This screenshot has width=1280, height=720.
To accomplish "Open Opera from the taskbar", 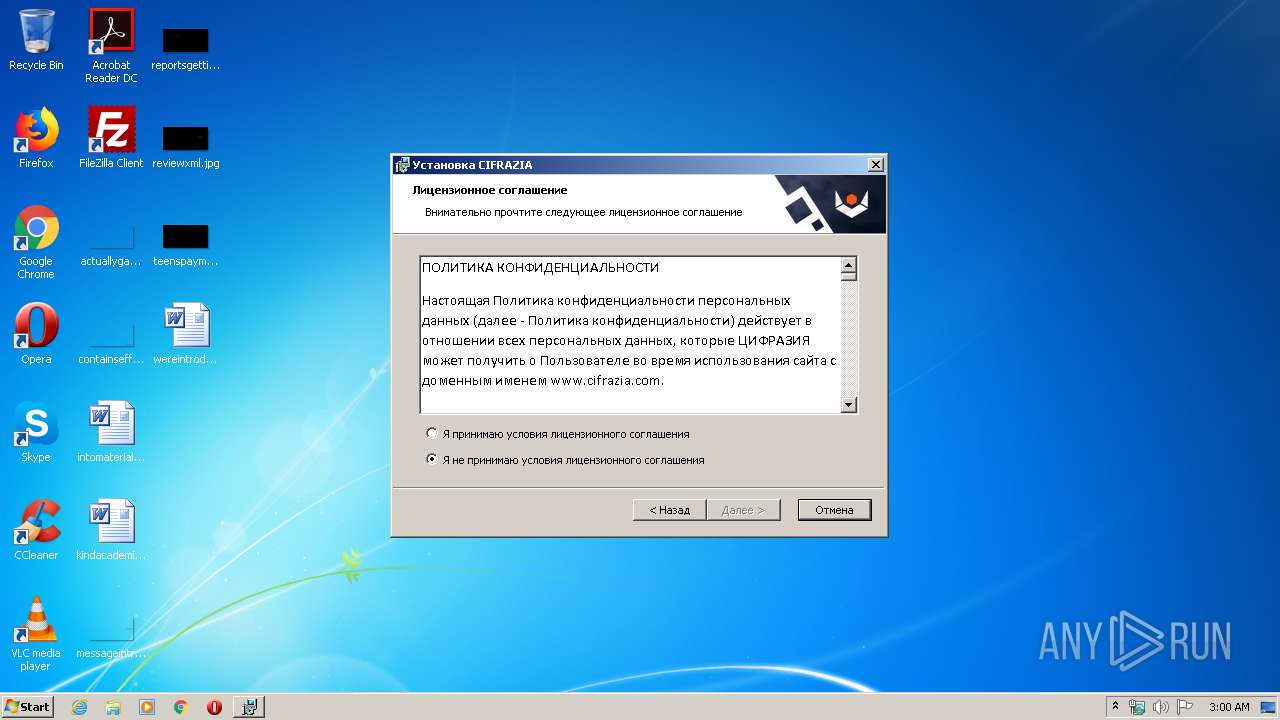I will point(214,707).
